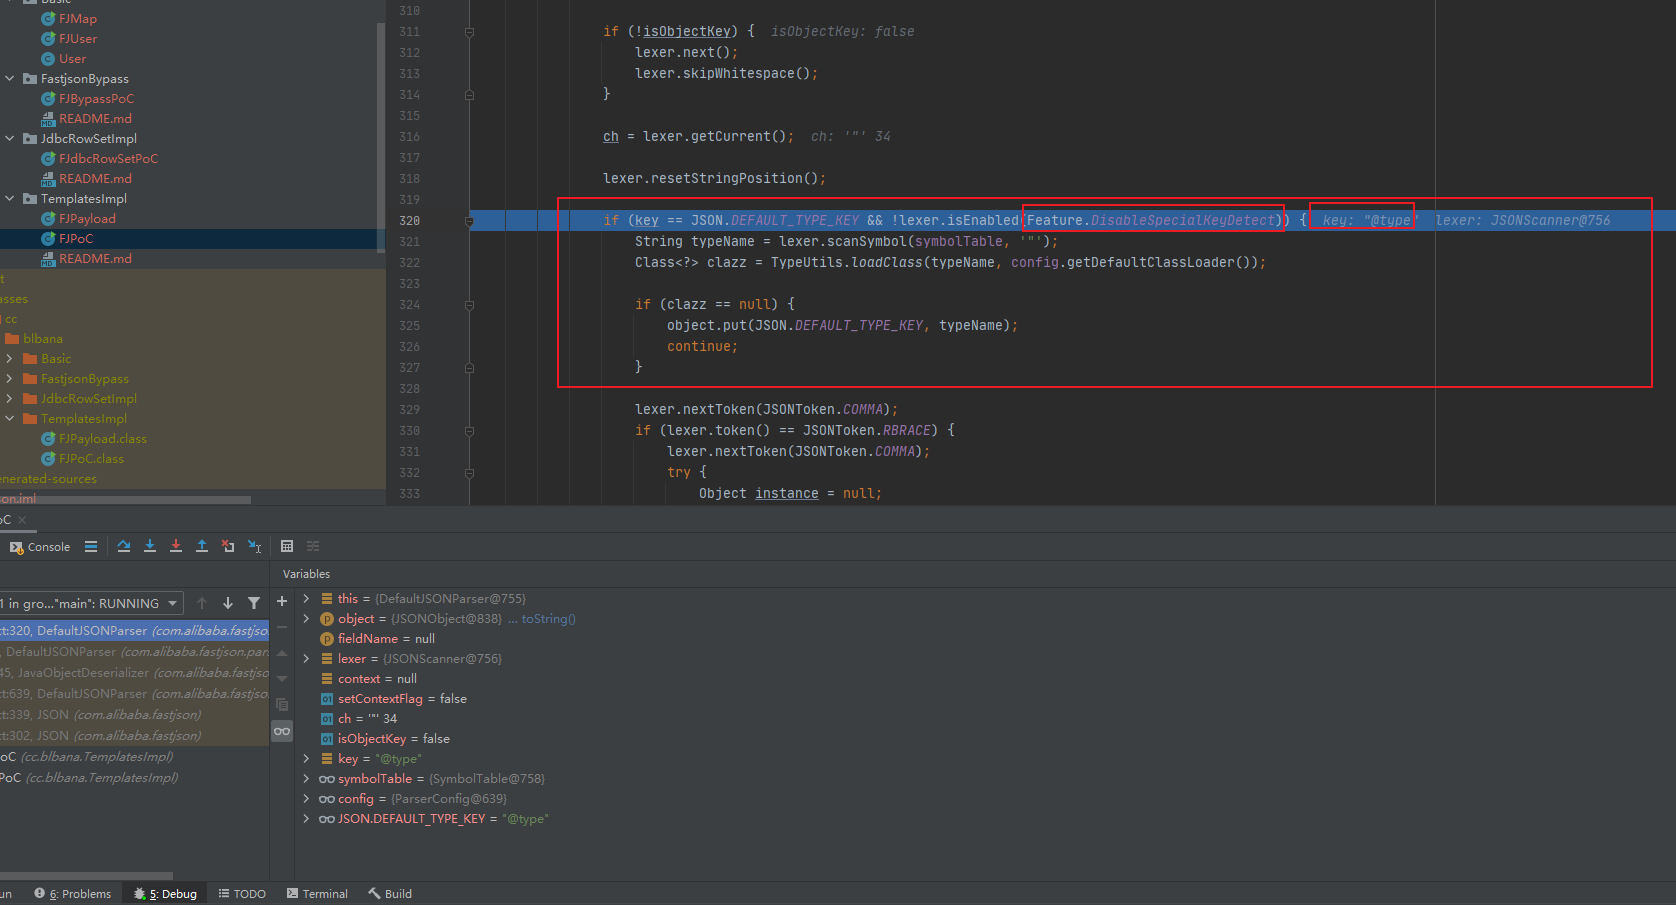Click the isObjectKey variable row
The height and width of the screenshot is (905, 1676).
394,739
